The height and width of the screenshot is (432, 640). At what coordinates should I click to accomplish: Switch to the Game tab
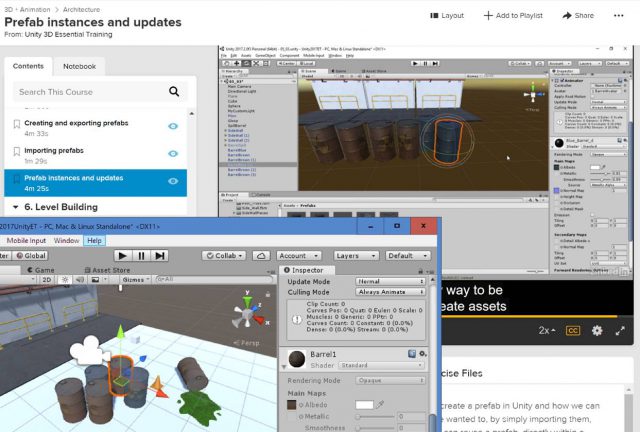[x=41, y=270]
